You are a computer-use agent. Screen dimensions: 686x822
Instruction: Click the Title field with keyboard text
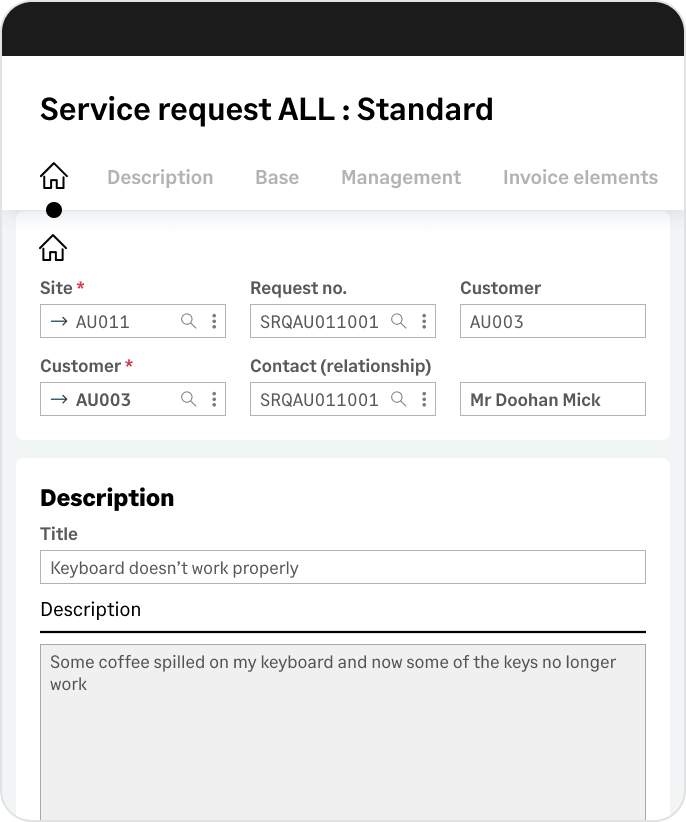pyautogui.click(x=343, y=567)
